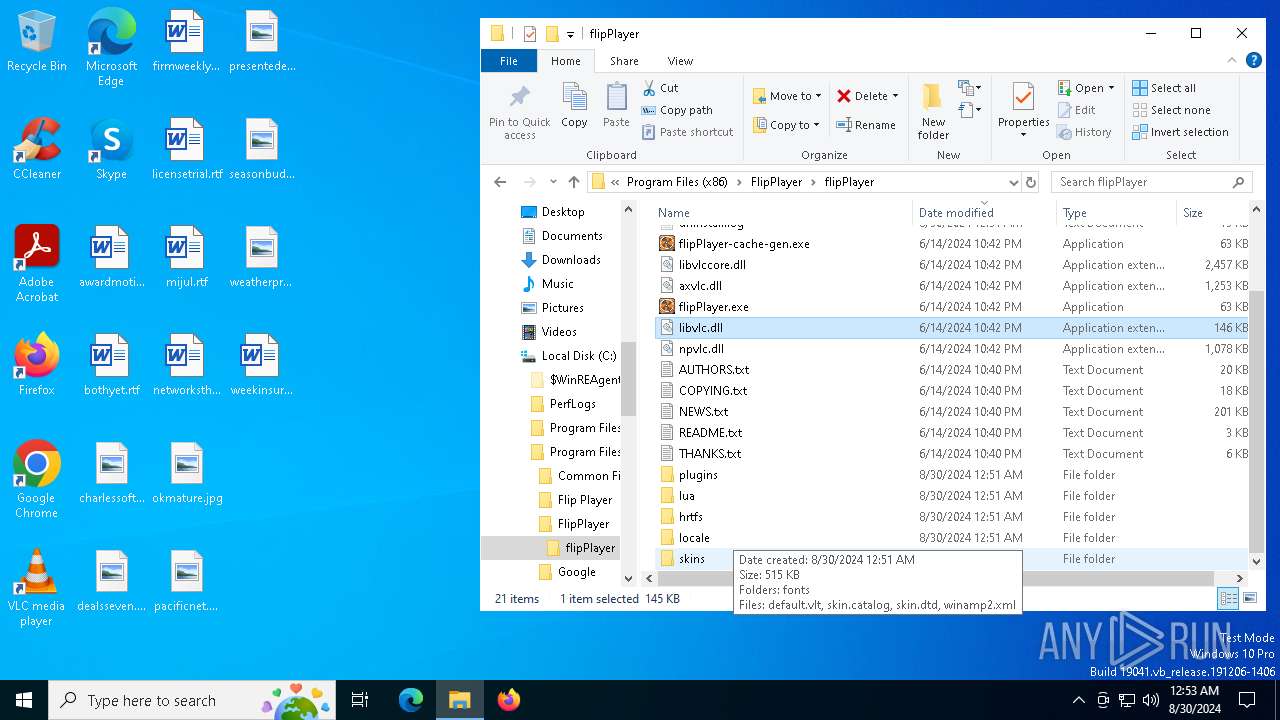This screenshot has height=720, width=1280.
Task: Click the Paste ribbon icon
Action: pyautogui.click(x=616, y=106)
